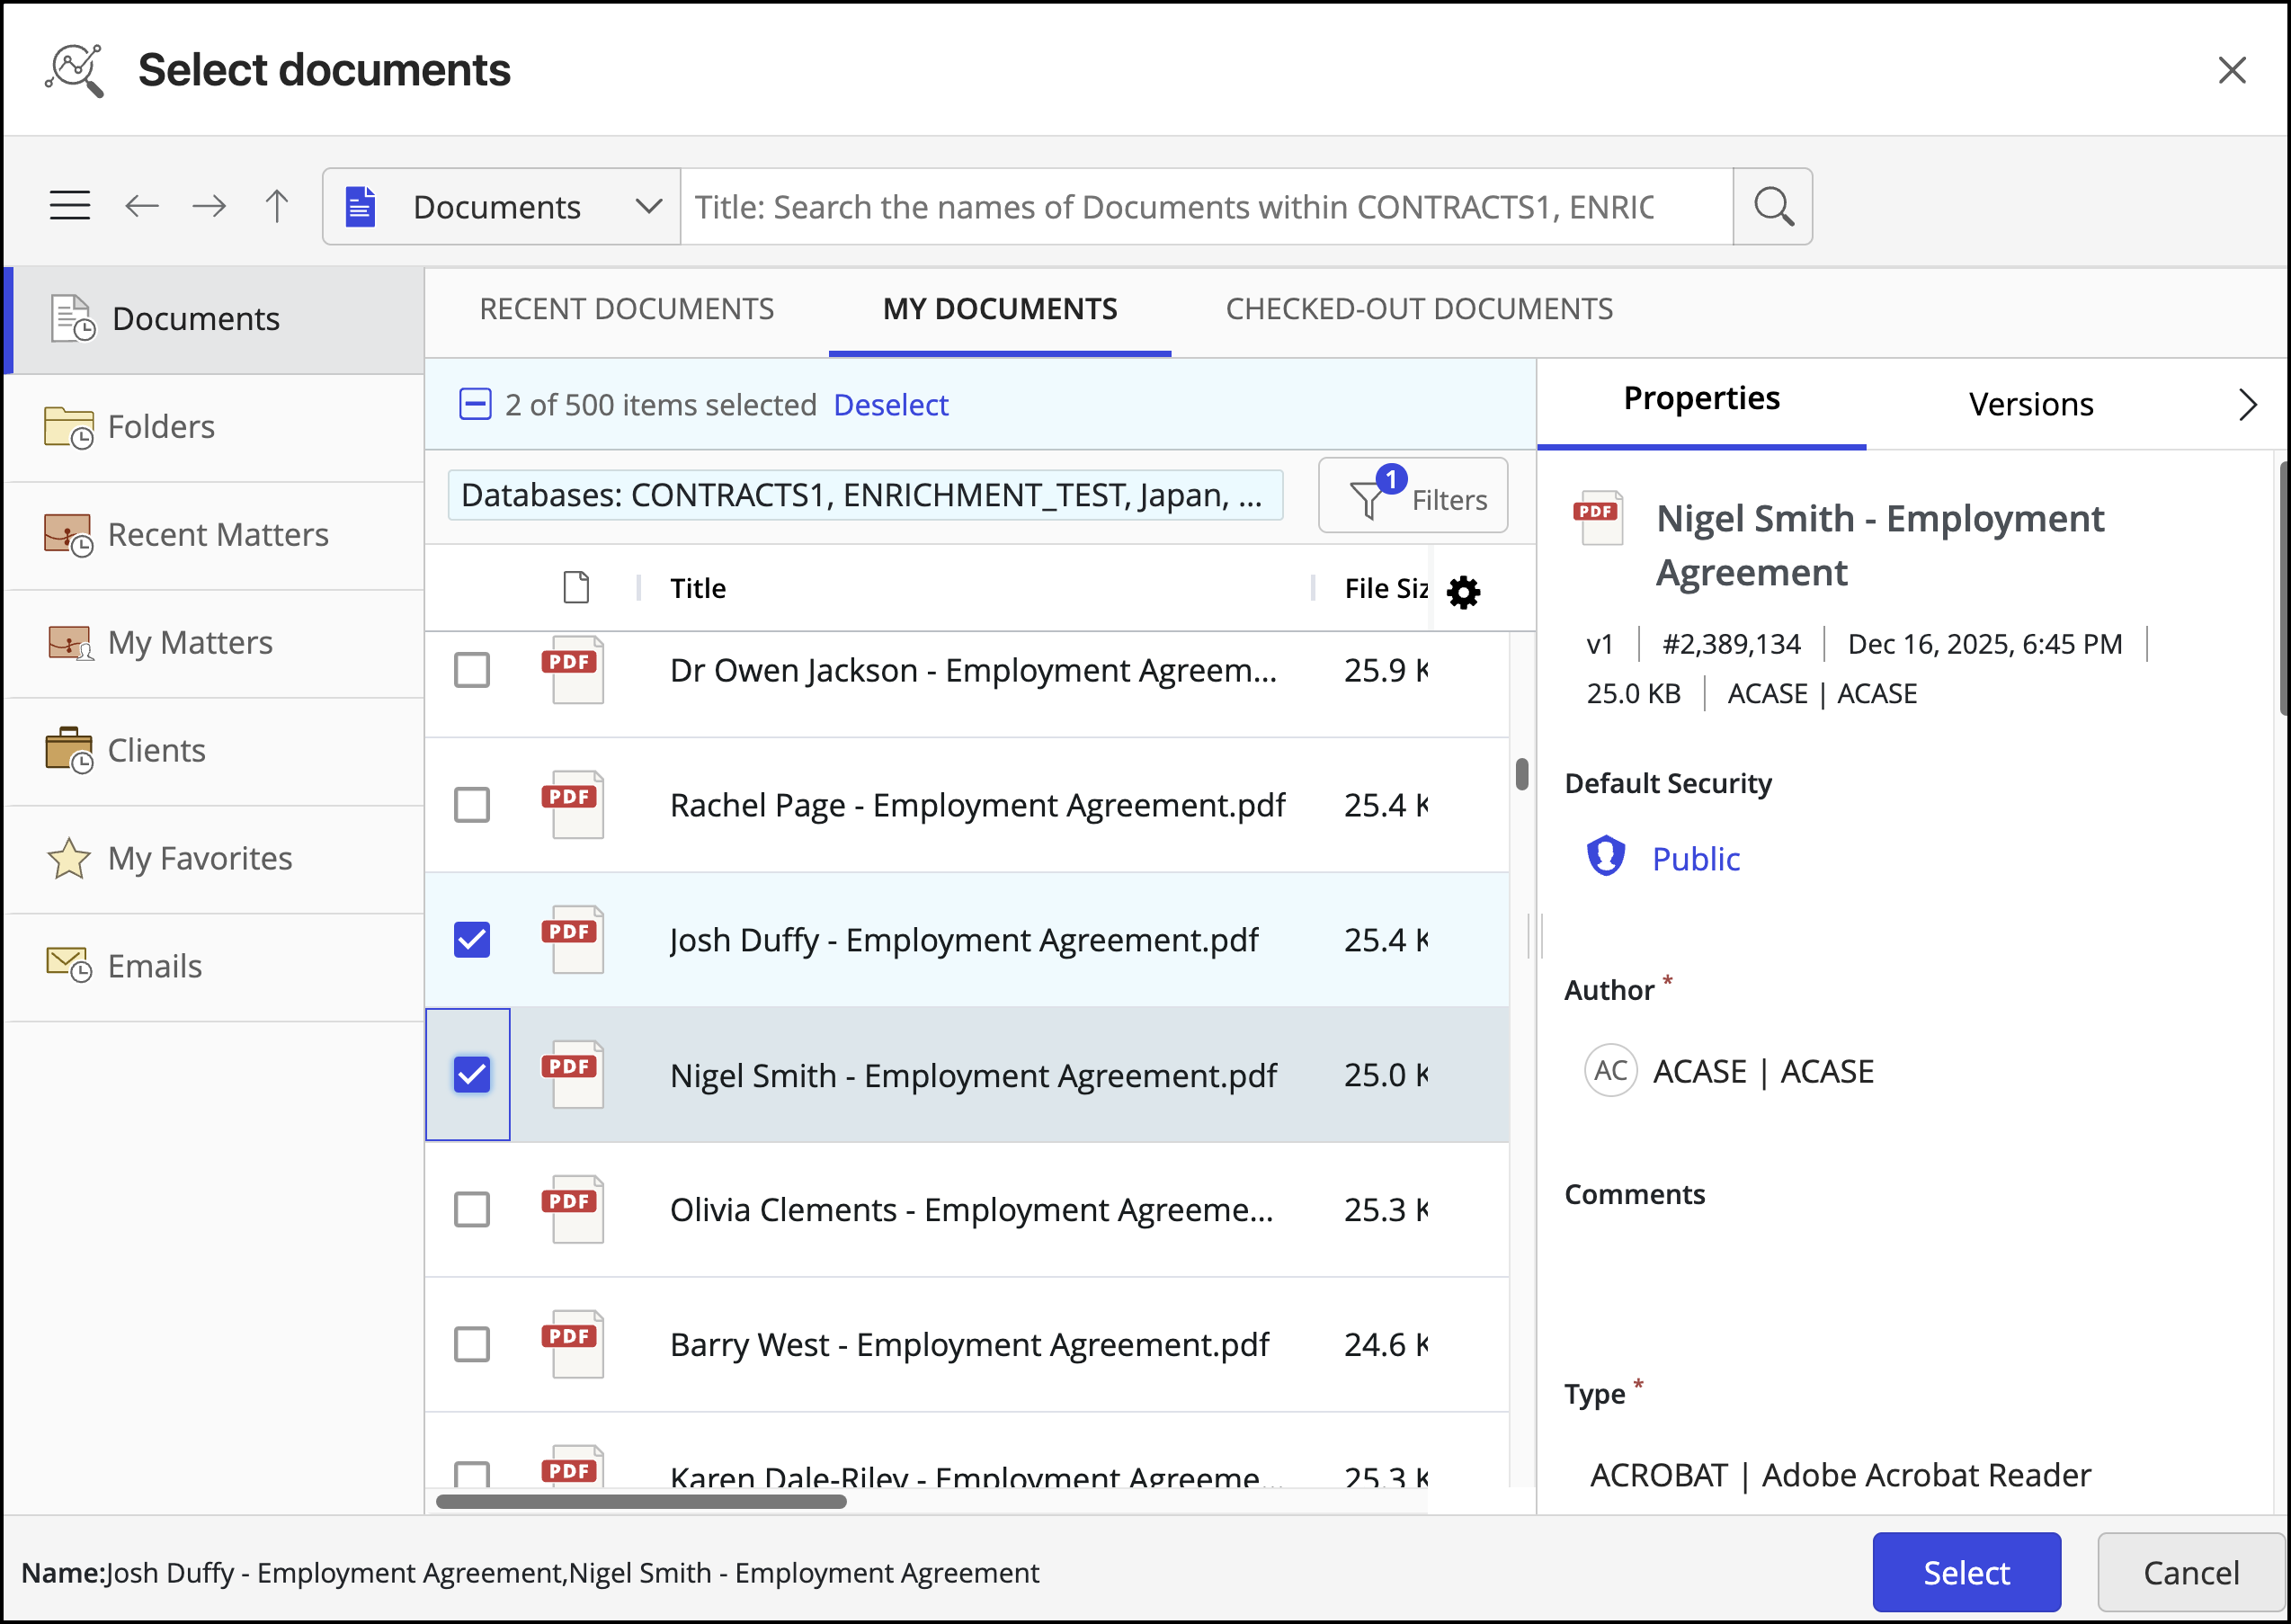Uncheck Josh Duffy Employment Agreement checkbox

coord(472,940)
